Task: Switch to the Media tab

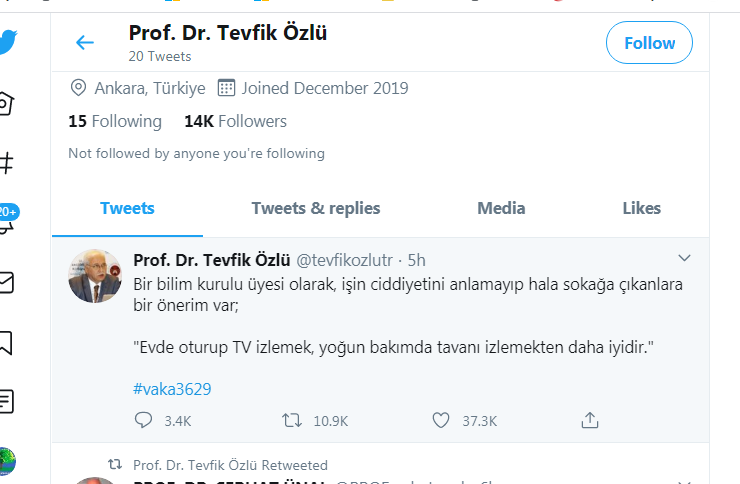Action: [x=501, y=208]
